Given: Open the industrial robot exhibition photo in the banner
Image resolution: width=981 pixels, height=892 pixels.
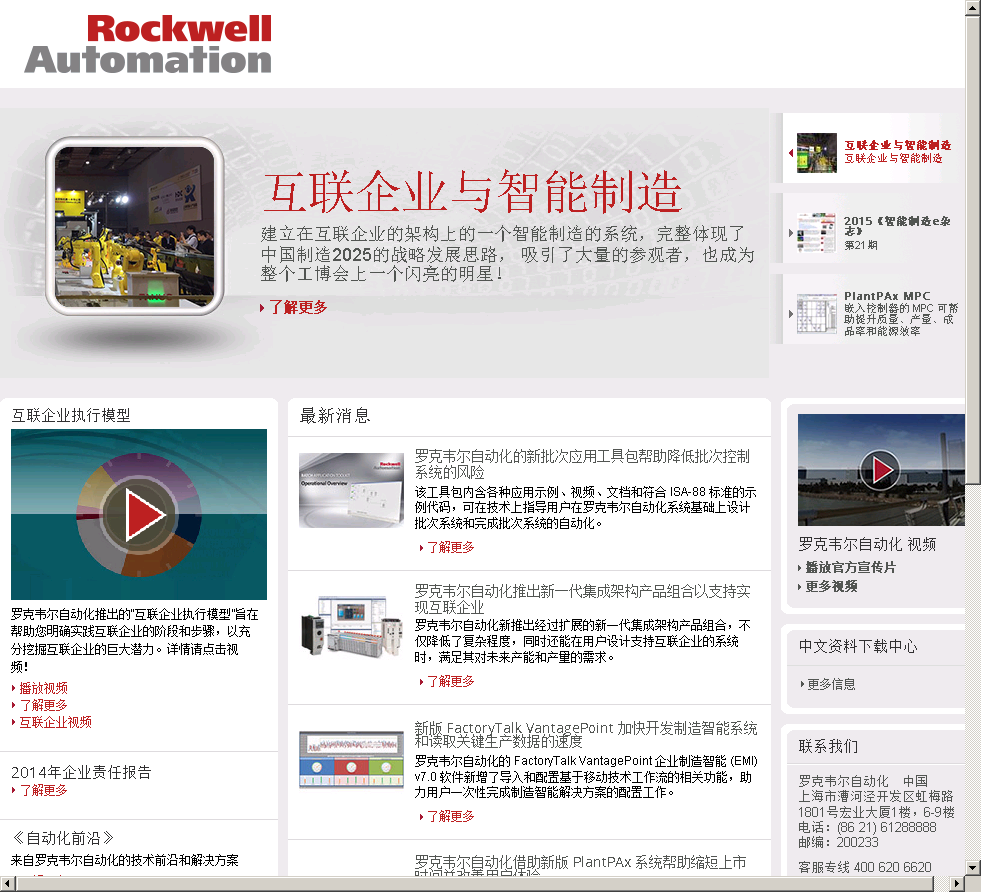Looking at the screenshot, I should point(135,226).
